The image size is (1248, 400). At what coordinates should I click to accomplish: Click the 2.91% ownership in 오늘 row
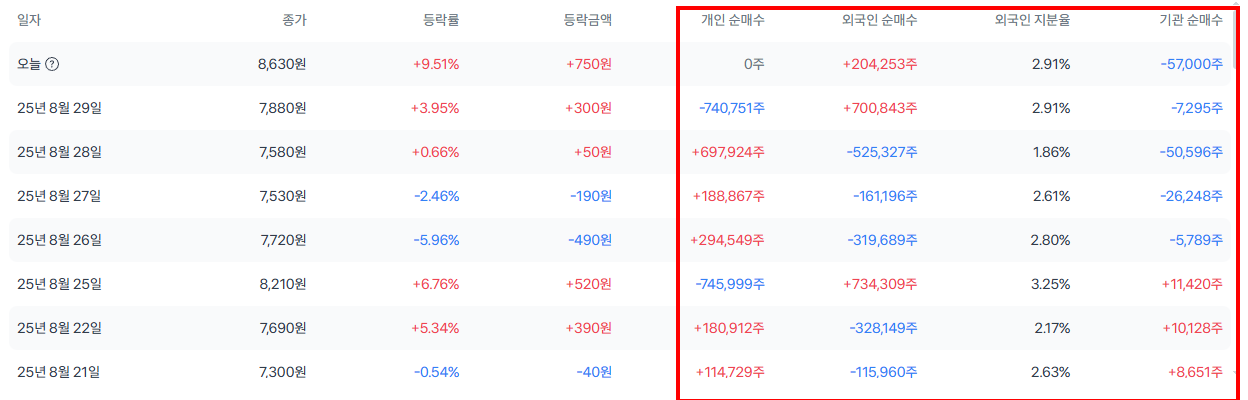(x=1050, y=64)
